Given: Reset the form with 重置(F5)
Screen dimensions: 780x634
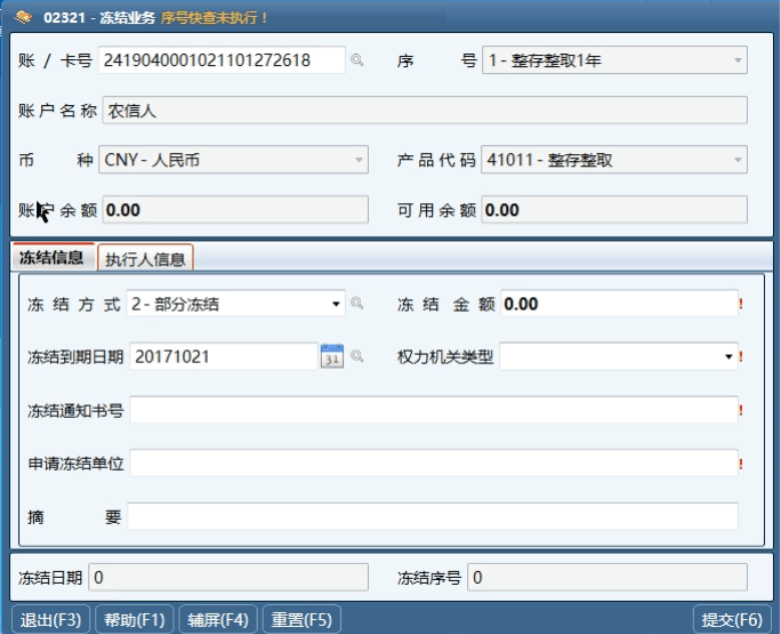Looking at the screenshot, I should click(x=302, y=620).
